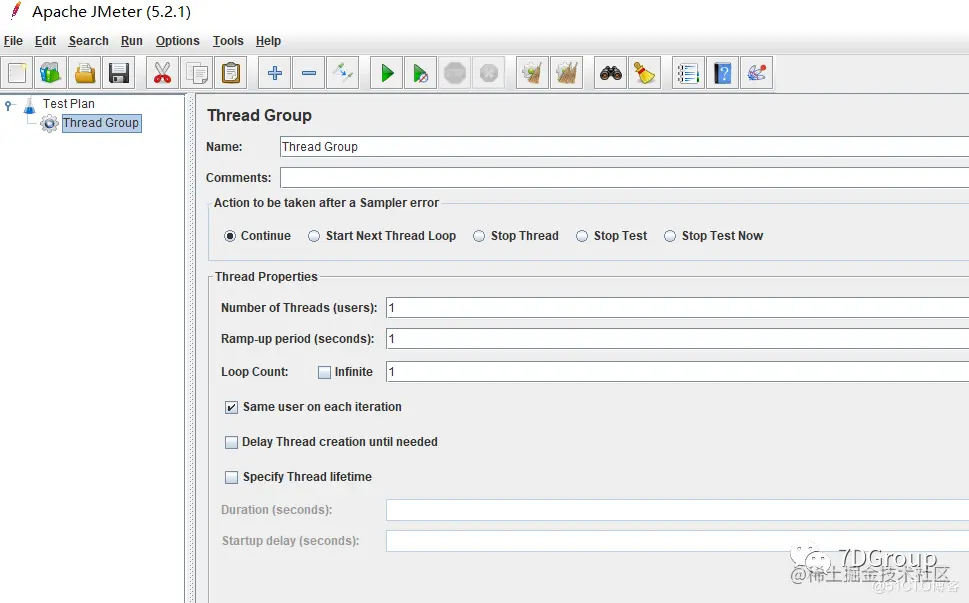Click the blue plus Expand All icon
Viewport: 969px width, 603px height.
click(x=274, y=73)
